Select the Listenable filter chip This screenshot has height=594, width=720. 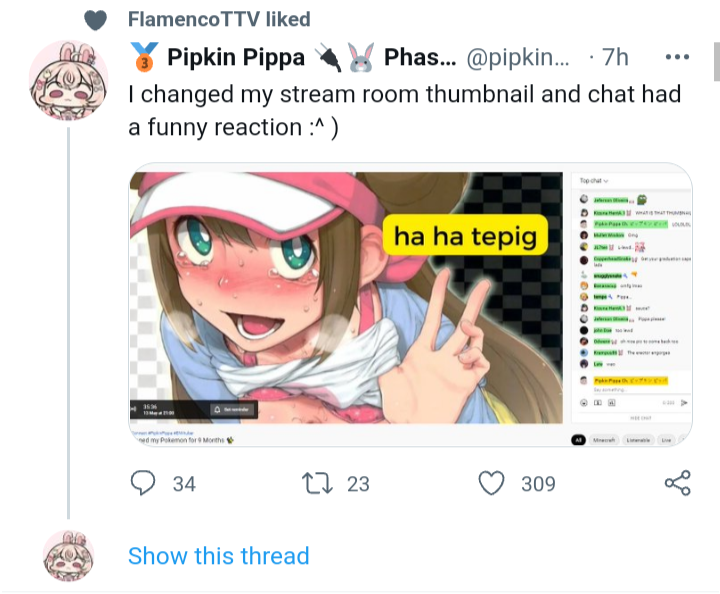point(637,440)
